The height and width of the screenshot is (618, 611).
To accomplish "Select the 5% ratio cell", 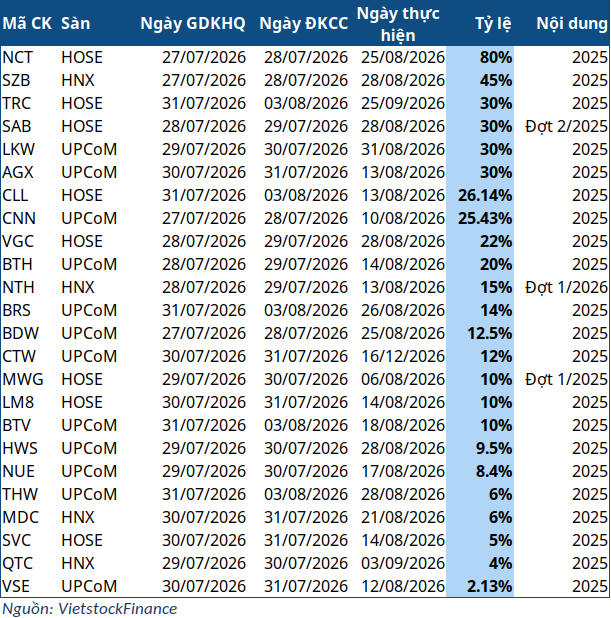I will pyautogui.click(x=500, y=540).
